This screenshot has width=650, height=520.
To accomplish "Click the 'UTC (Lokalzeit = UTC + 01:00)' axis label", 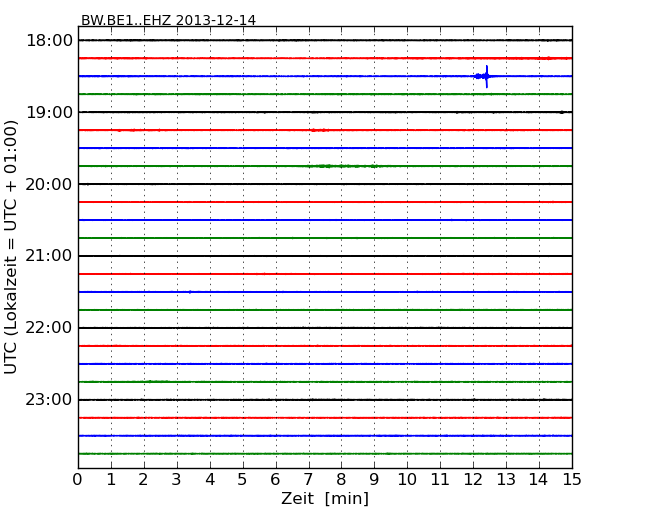I will pyautogui.click(x=11, y=247).
